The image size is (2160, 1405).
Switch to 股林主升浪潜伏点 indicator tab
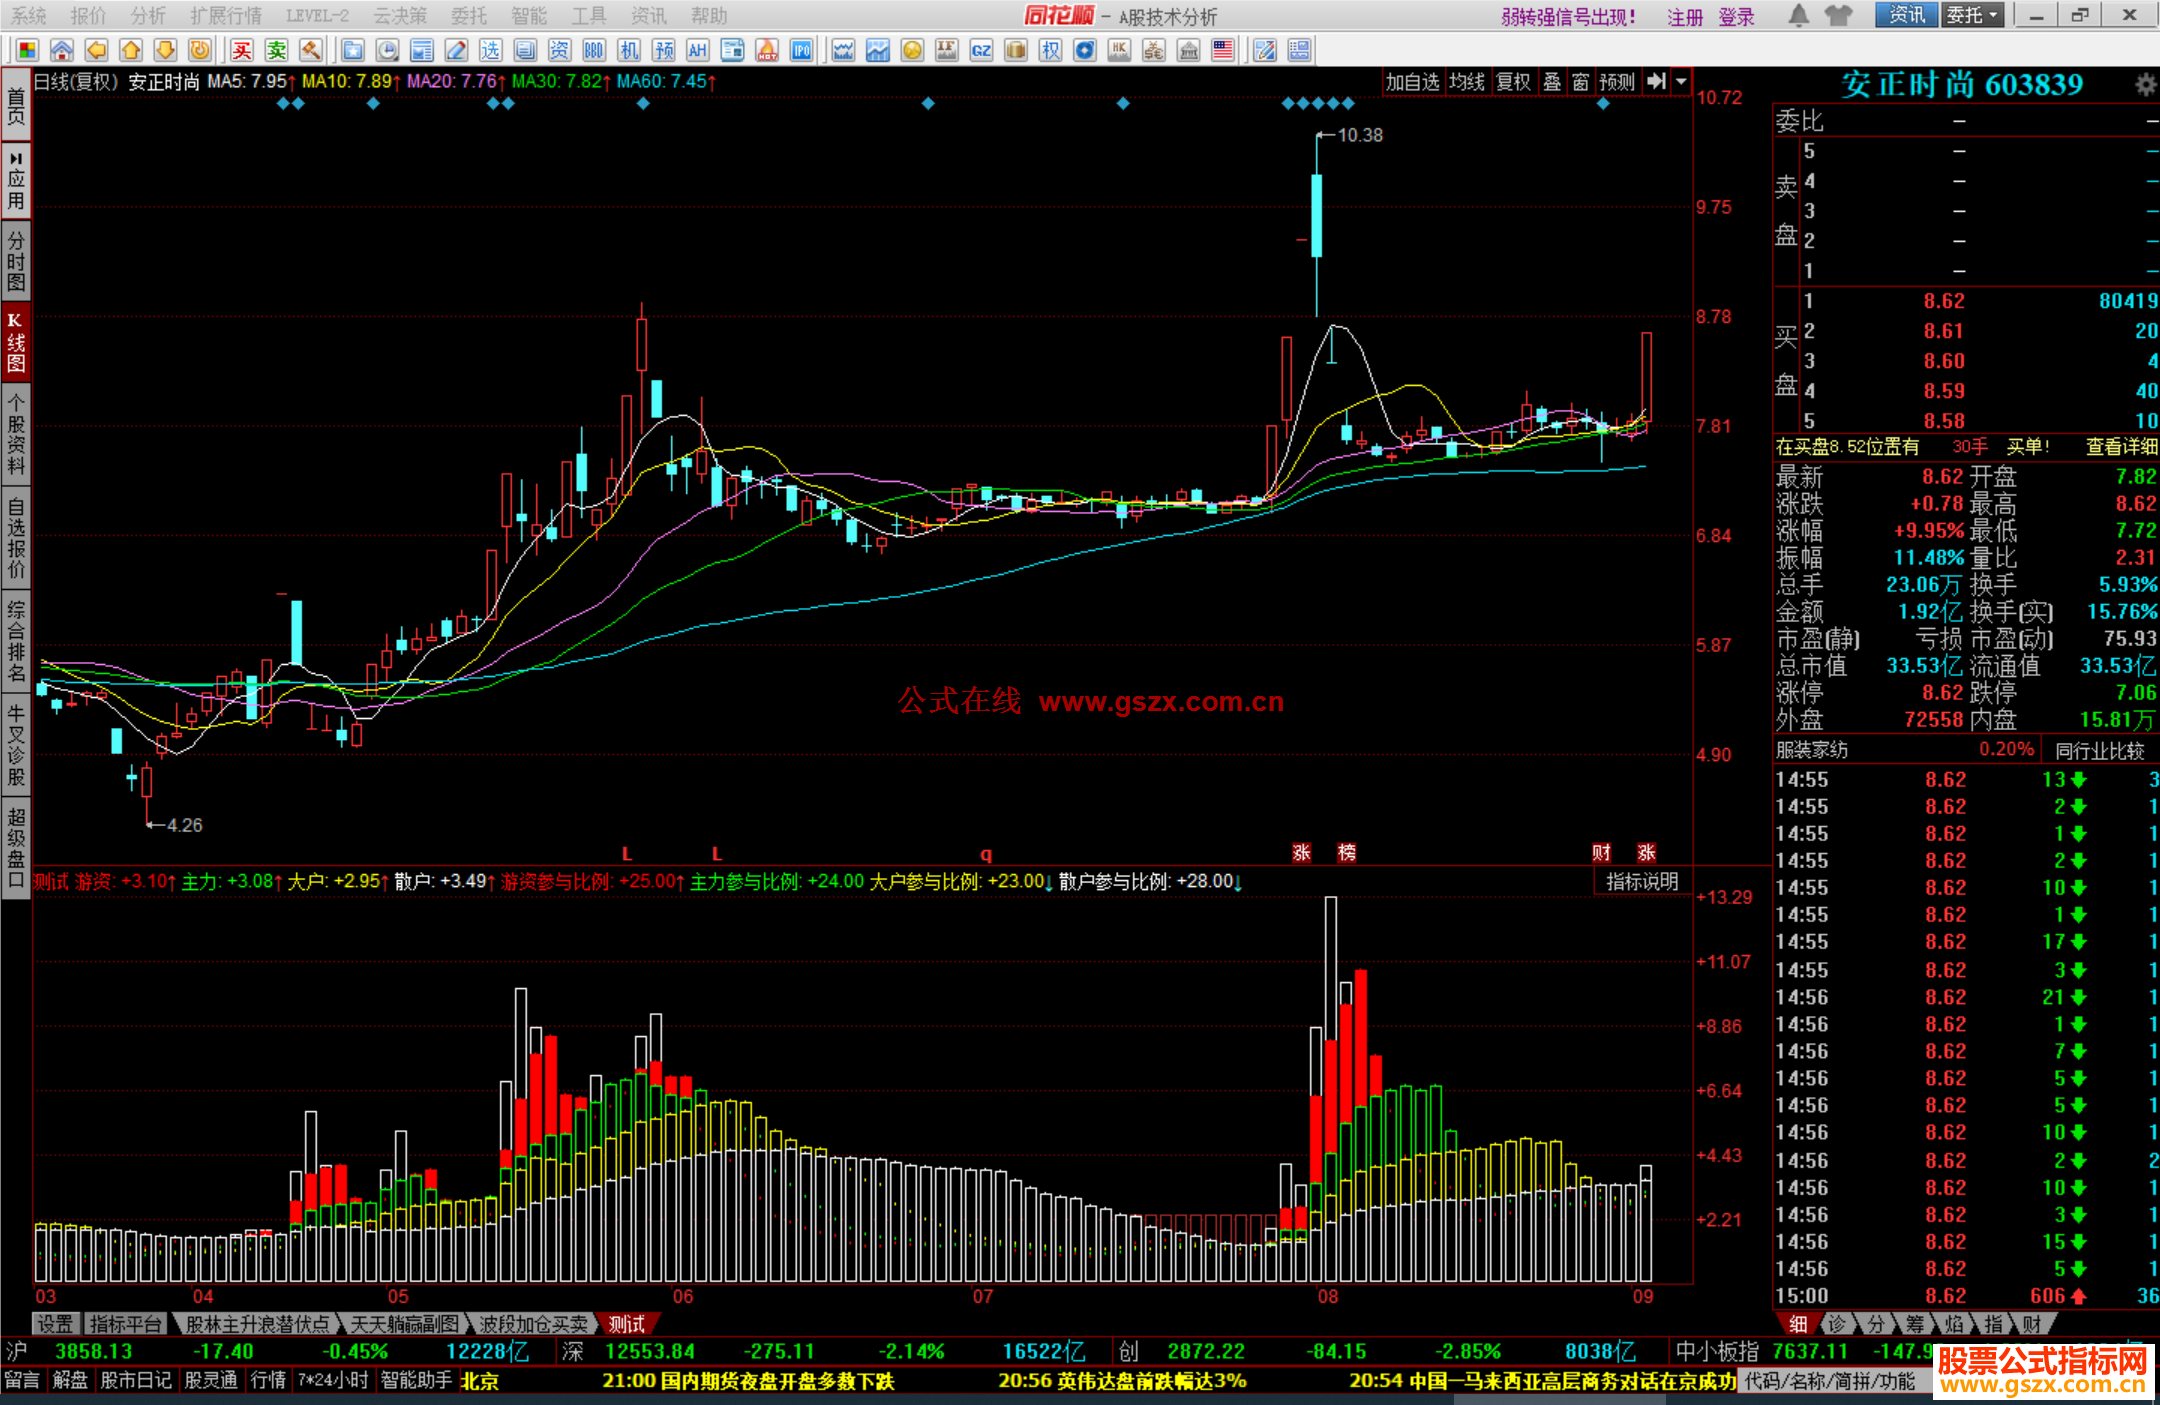pyautogui.click(x=257, y=1324)
